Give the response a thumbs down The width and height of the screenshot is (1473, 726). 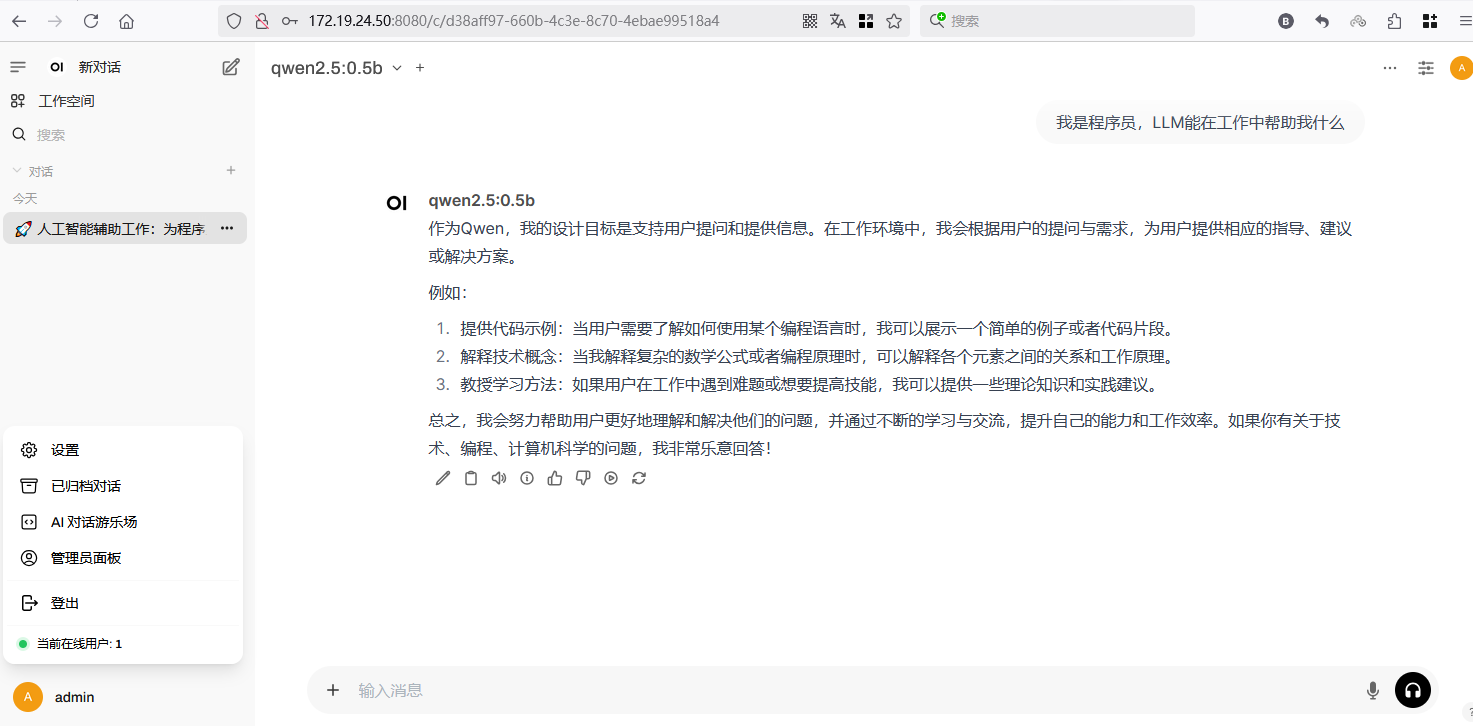click(x=583, y=478)
